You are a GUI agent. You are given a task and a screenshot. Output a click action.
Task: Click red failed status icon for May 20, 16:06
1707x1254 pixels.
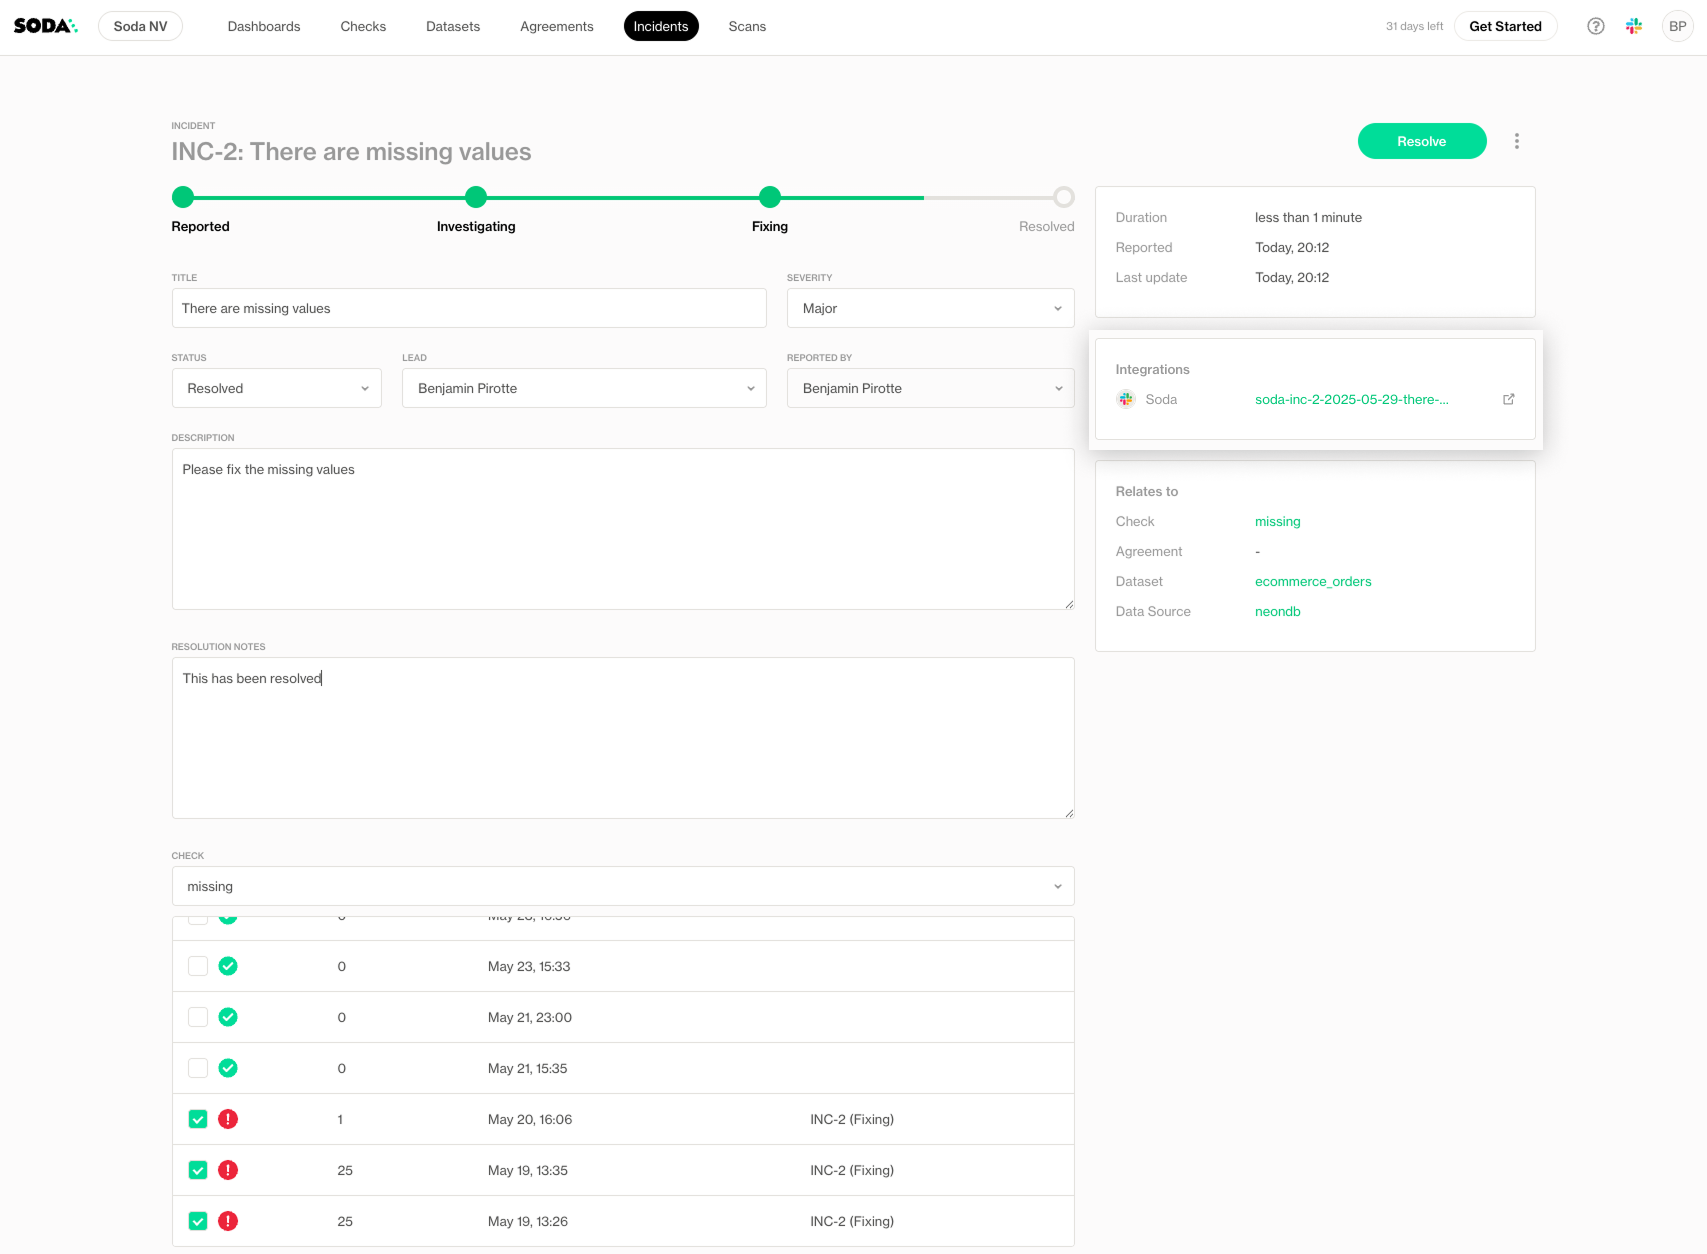(228, 1119)
